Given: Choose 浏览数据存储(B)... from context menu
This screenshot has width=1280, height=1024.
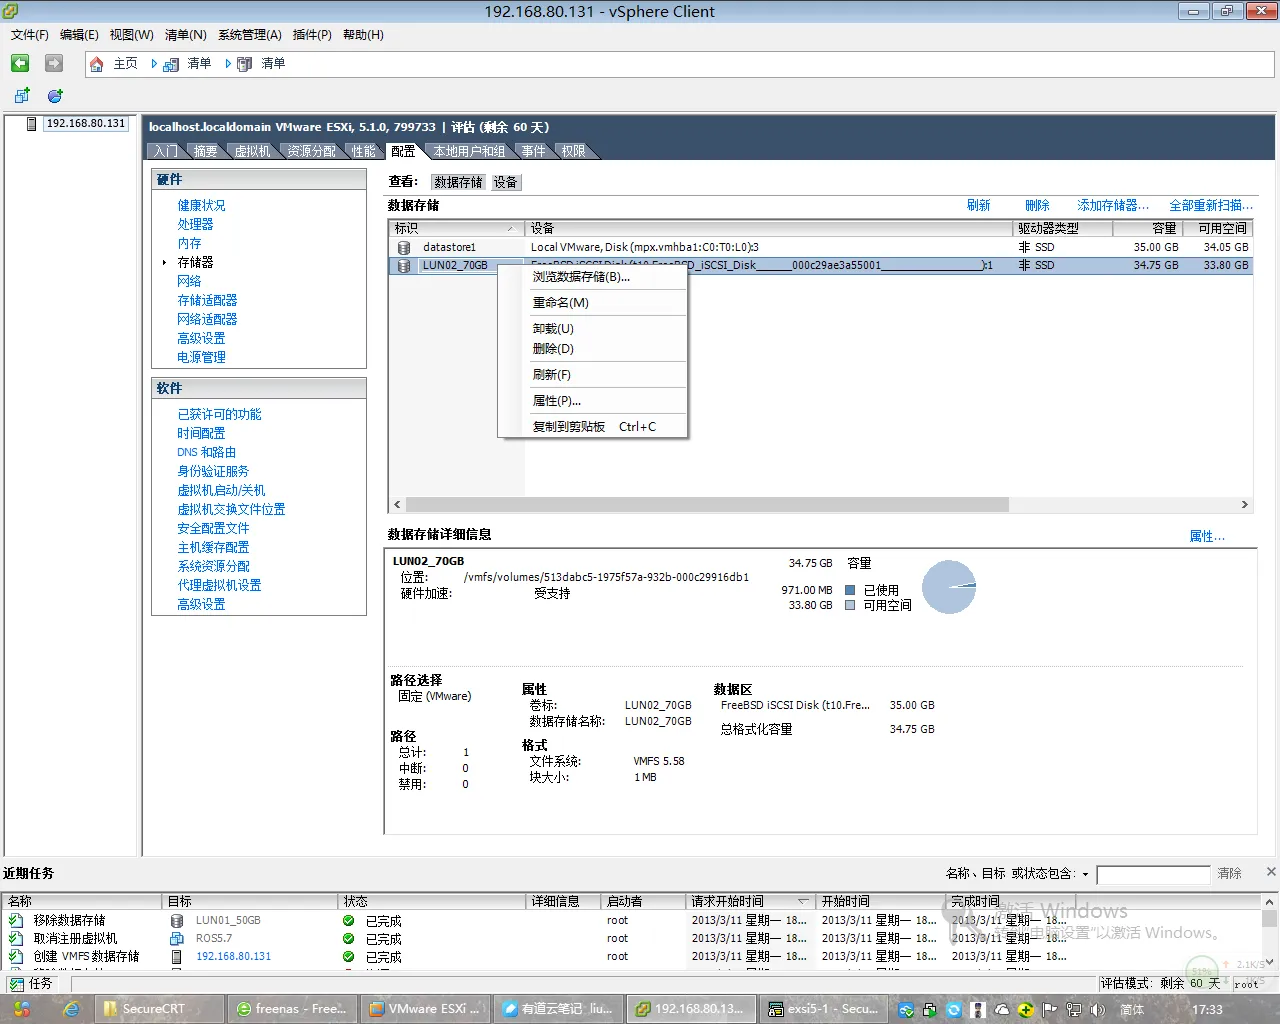Looking at the screenshot, I should coord(592,277).
